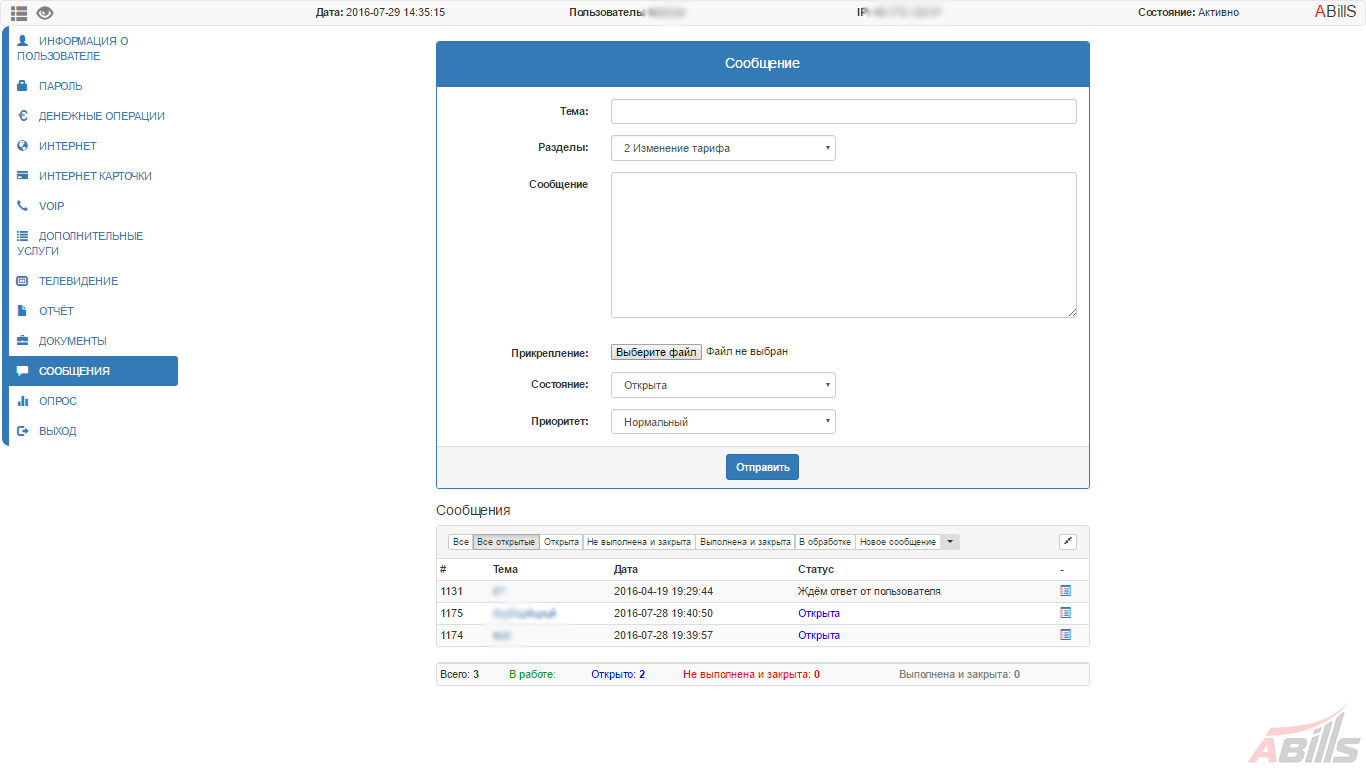Select the Все filter tab

(x=460, y=542)
